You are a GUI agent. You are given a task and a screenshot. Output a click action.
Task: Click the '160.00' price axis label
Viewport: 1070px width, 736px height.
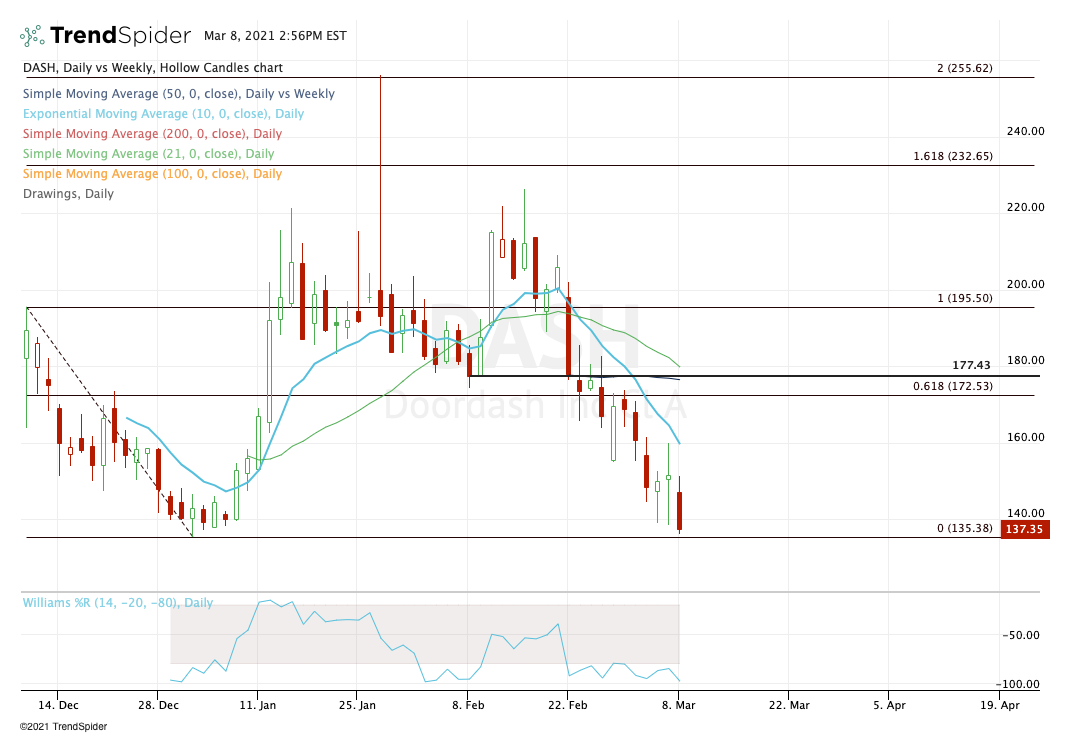pos(1026,437)
